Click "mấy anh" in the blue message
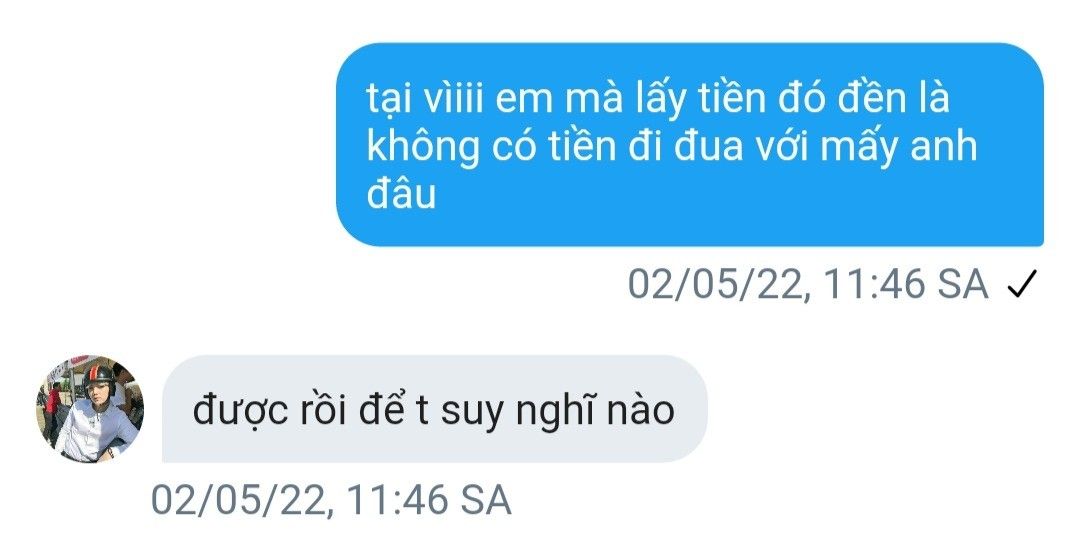This screenshot has height=533, width=1080. pos(897,147)
